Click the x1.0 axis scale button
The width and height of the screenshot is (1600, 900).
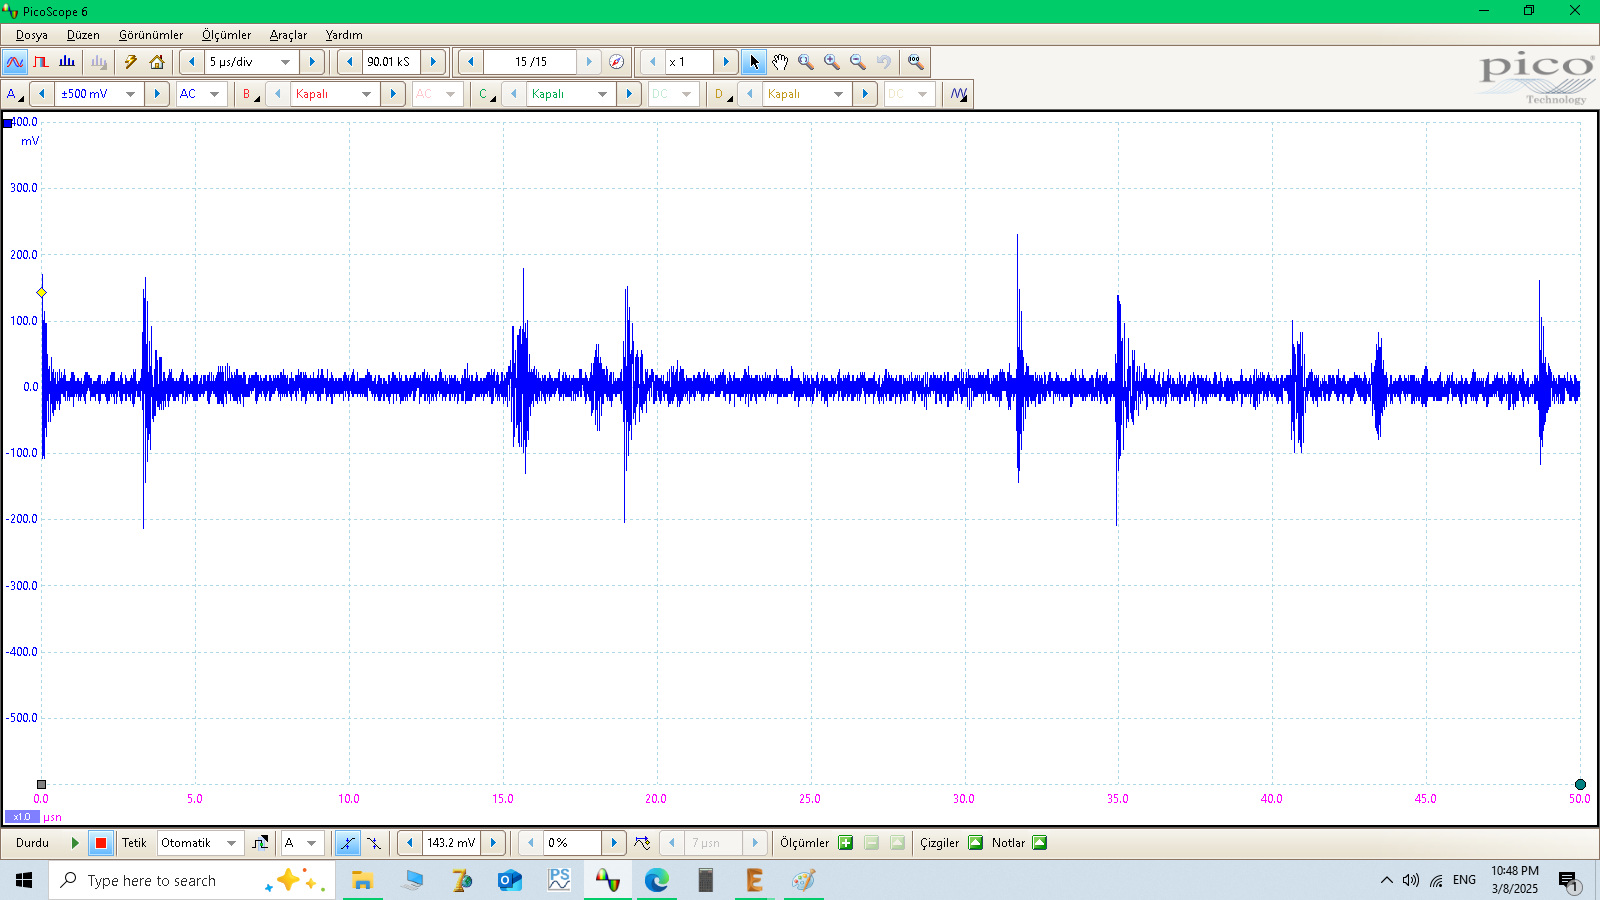point(22,817)
